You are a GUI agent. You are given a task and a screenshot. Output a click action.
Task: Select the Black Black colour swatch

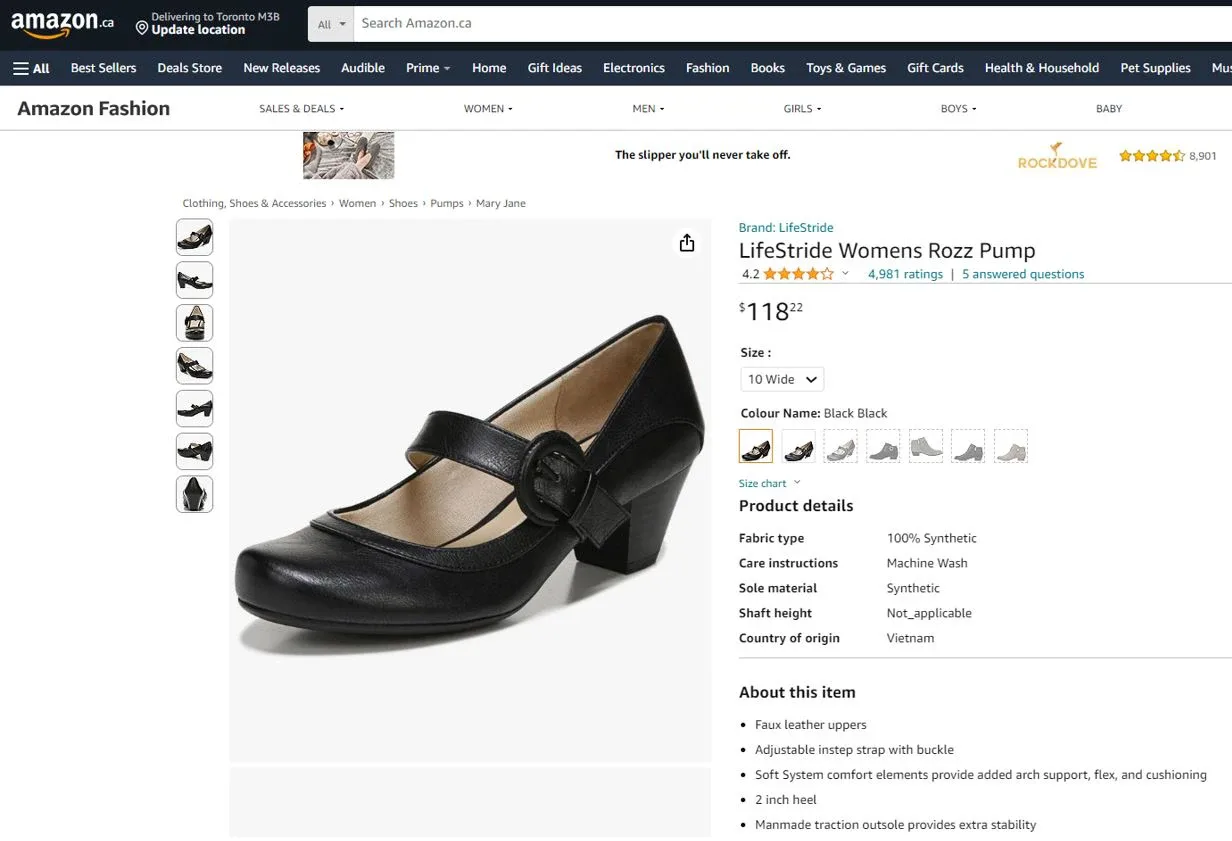[755, 445]
